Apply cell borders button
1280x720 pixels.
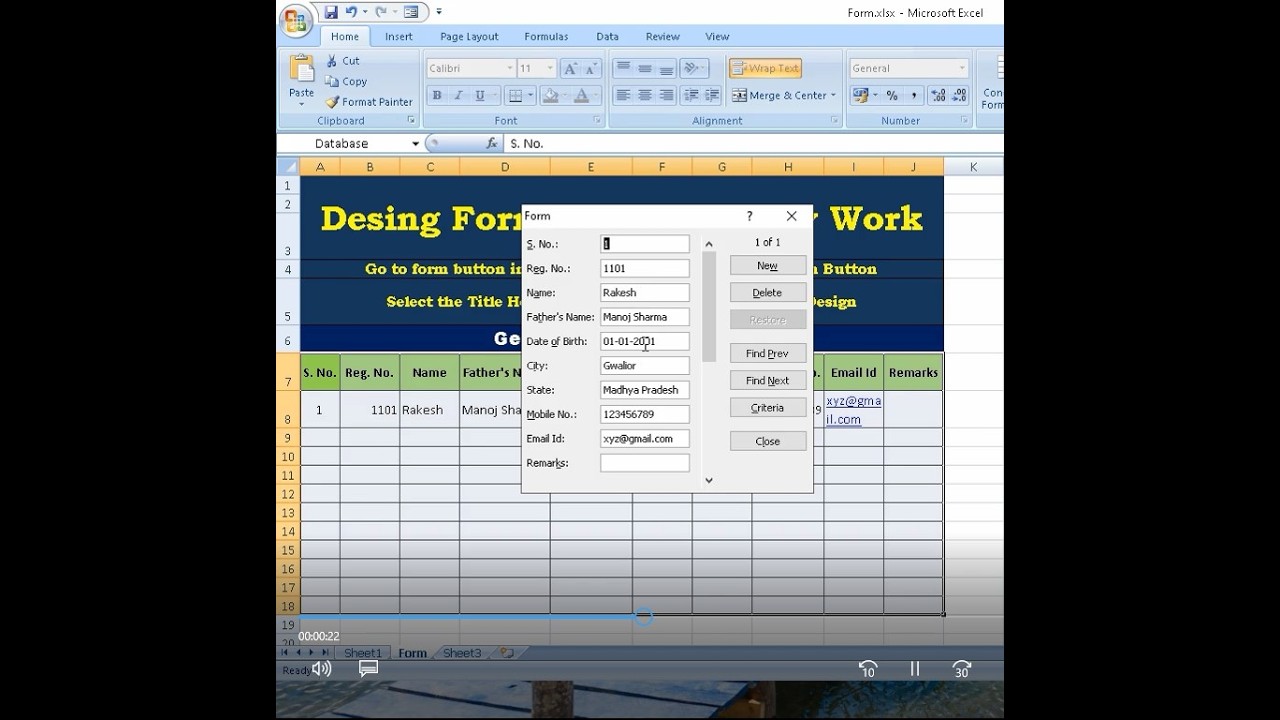point(515,96)
